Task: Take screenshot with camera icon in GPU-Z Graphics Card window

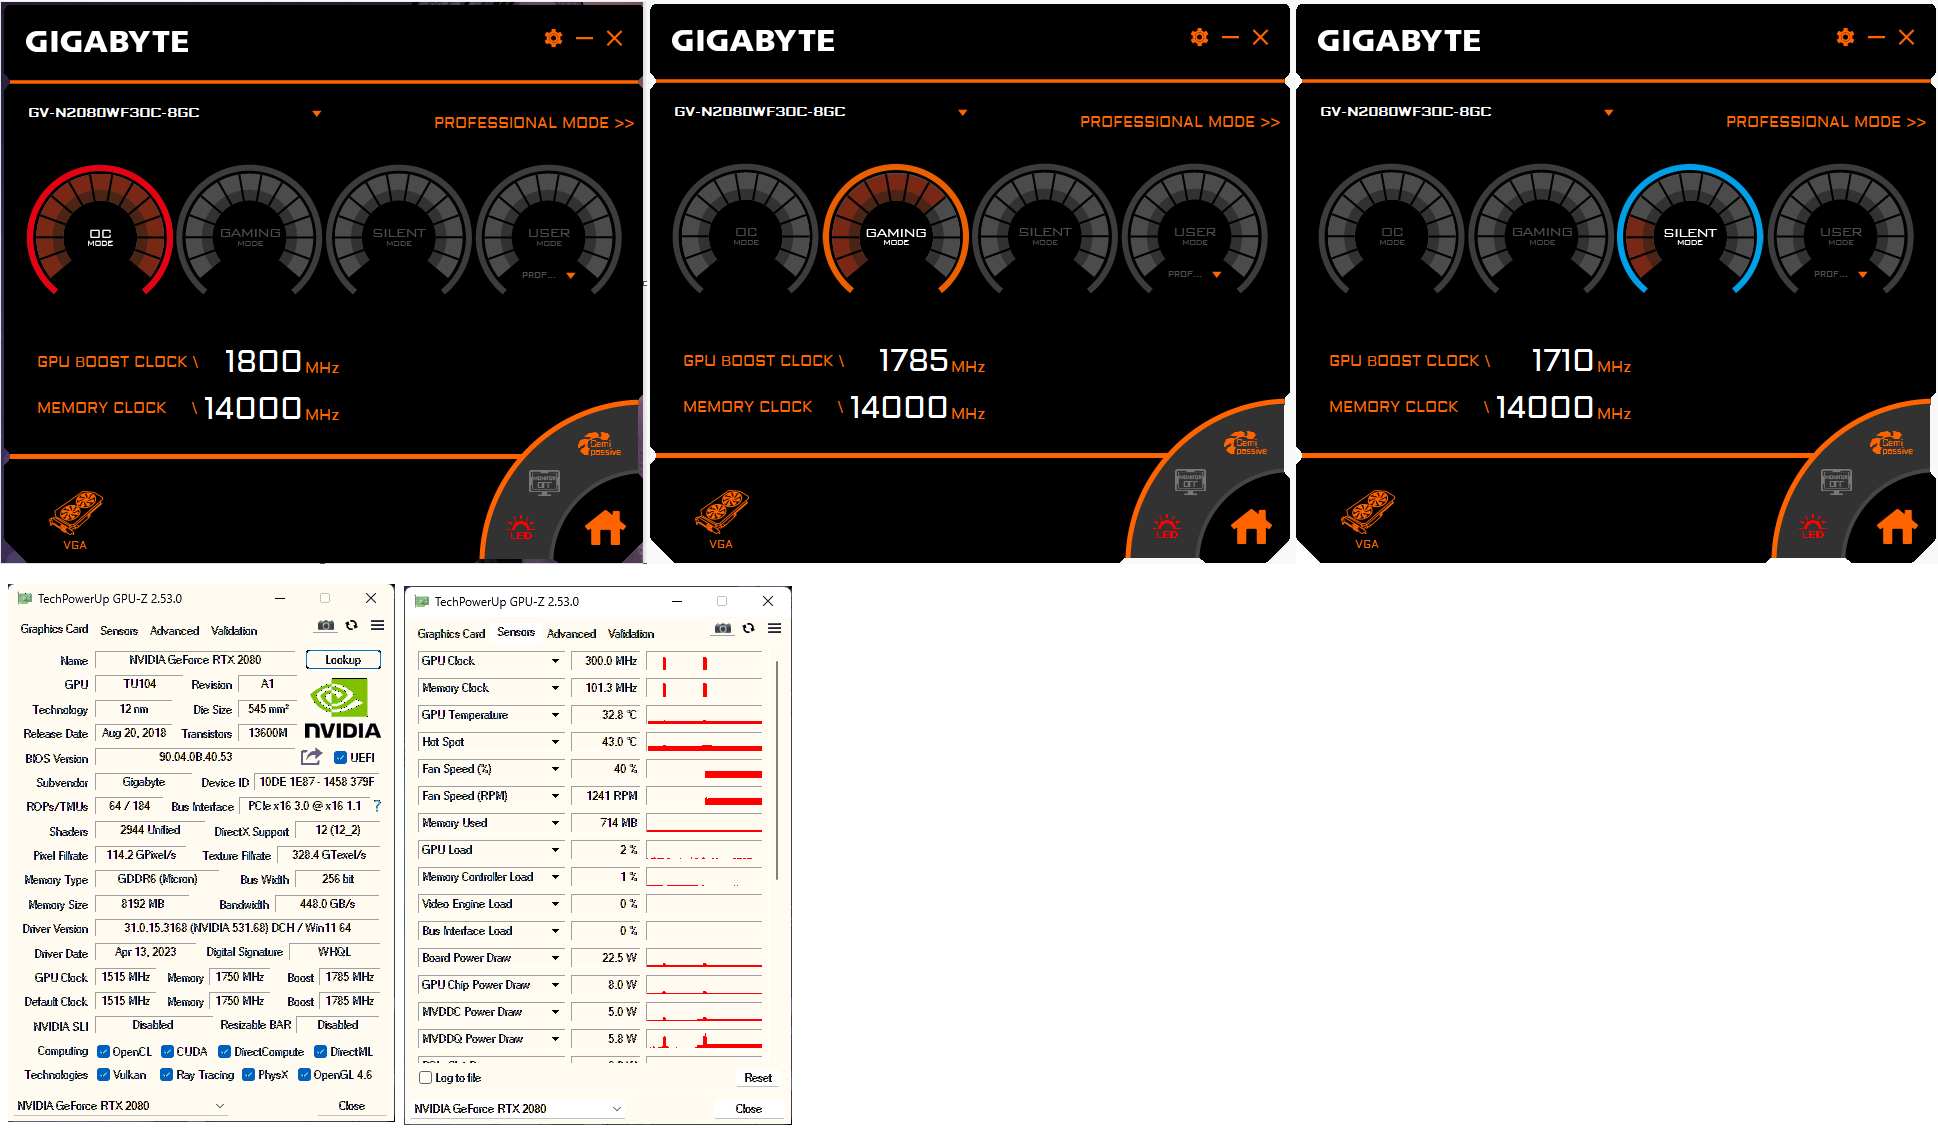Action: pos(326,626)
